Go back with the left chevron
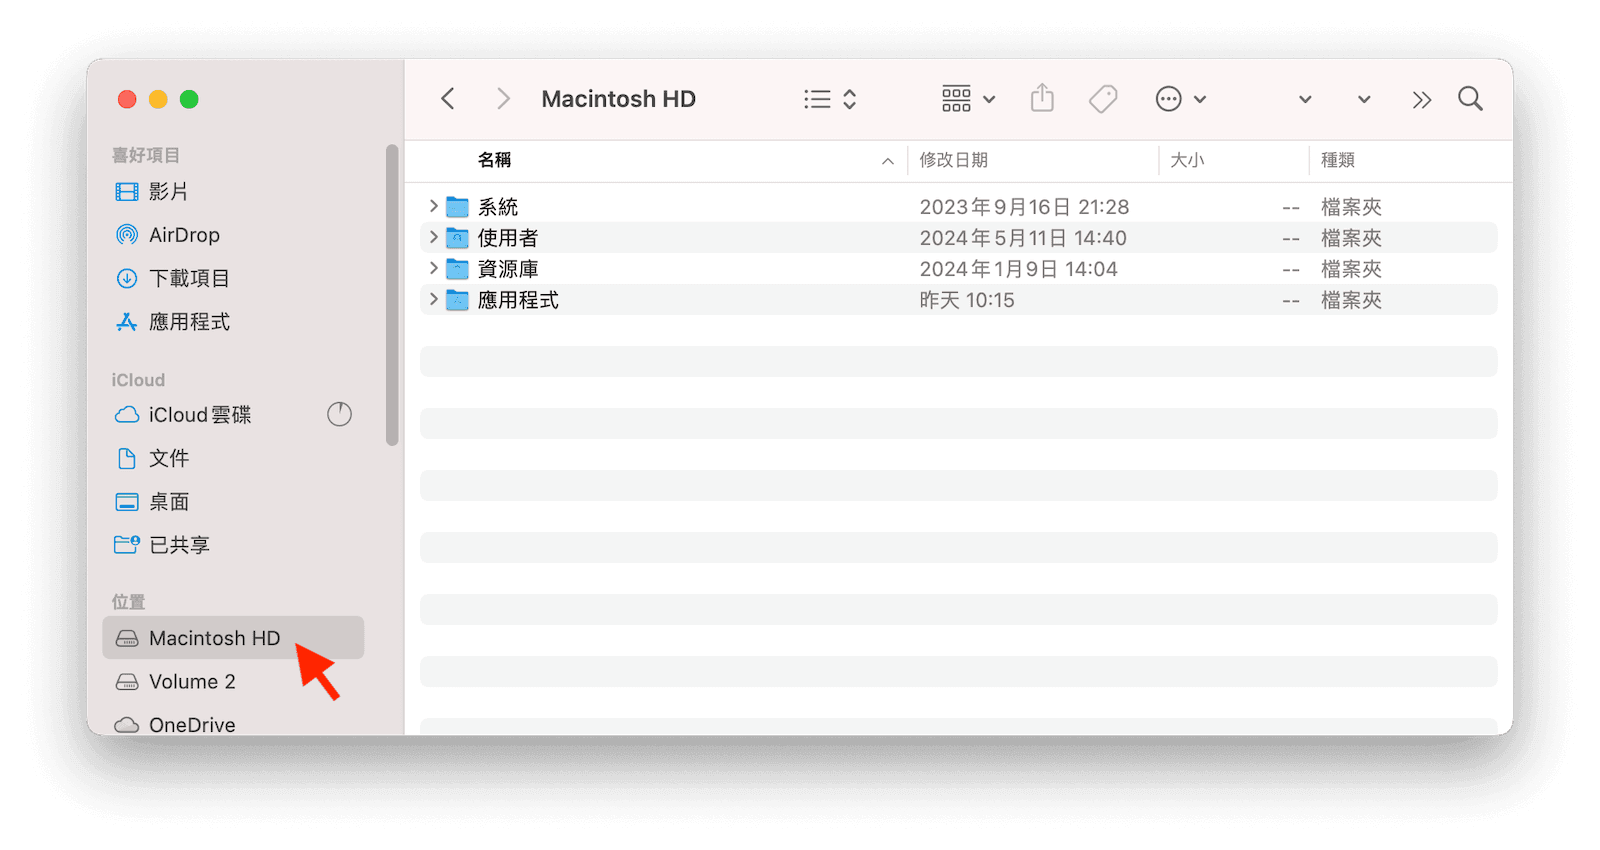The image size is (1600, 850). [x=448, y=99]
